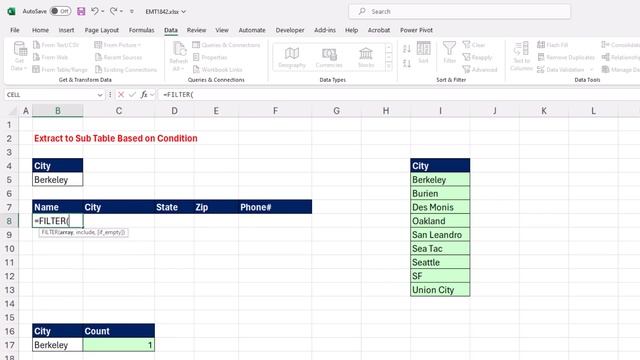Click Flash Fill icon
This screenshot has width=640, height=360.
click(541, 44)
